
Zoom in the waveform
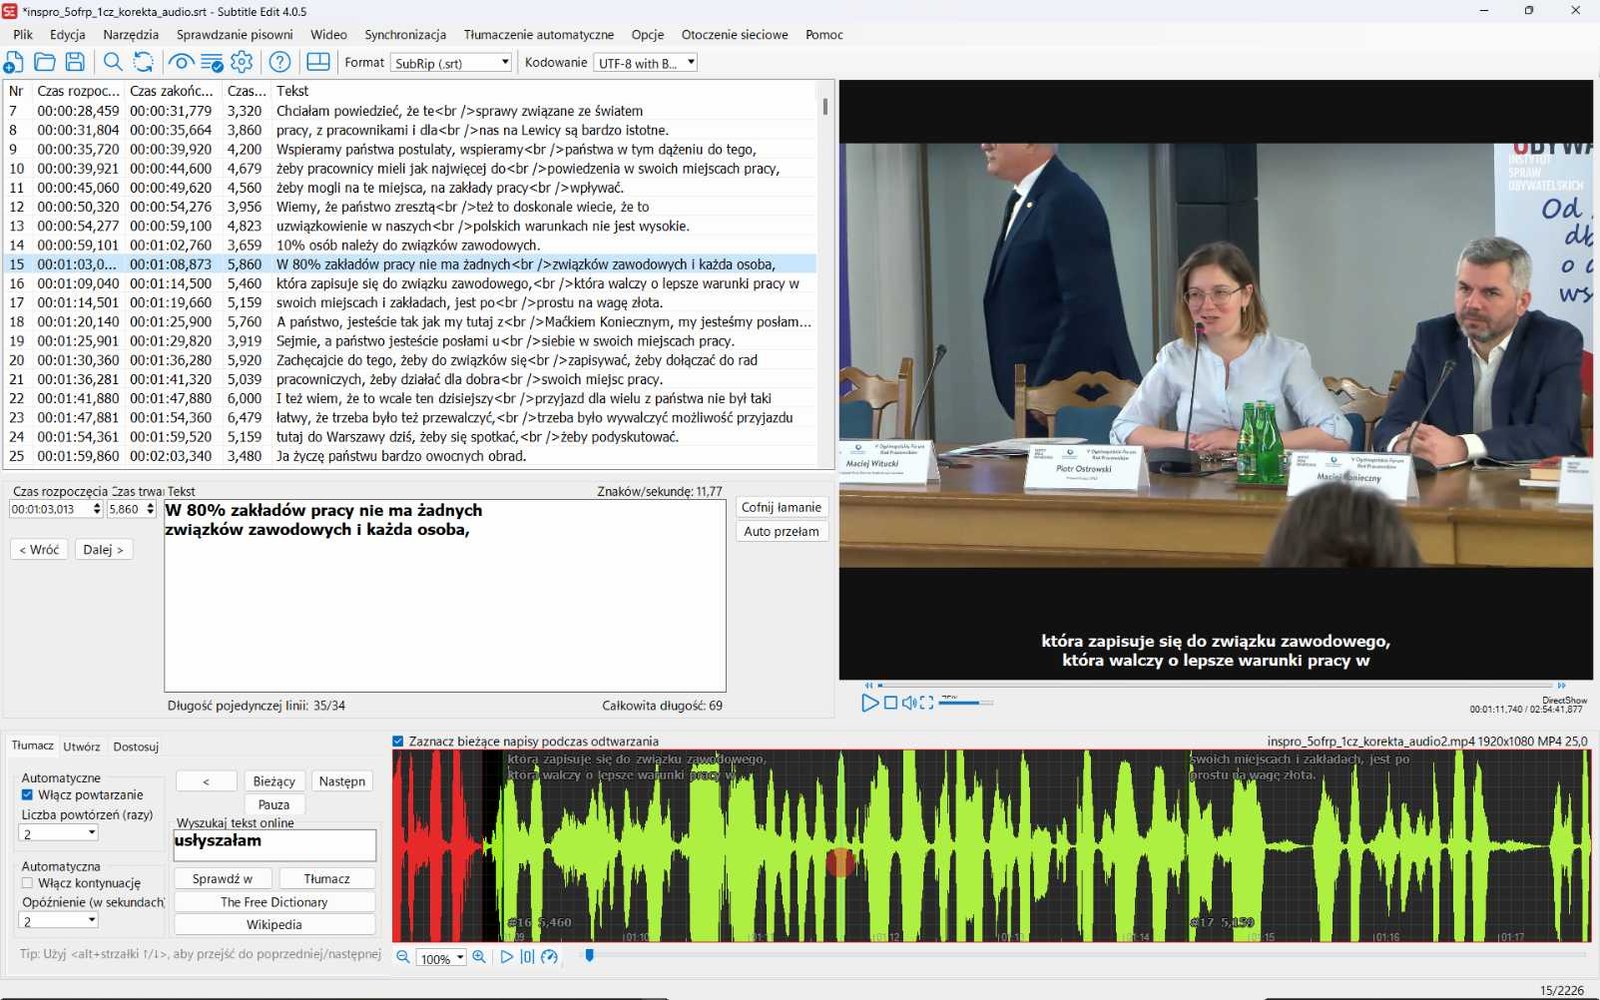479,957
